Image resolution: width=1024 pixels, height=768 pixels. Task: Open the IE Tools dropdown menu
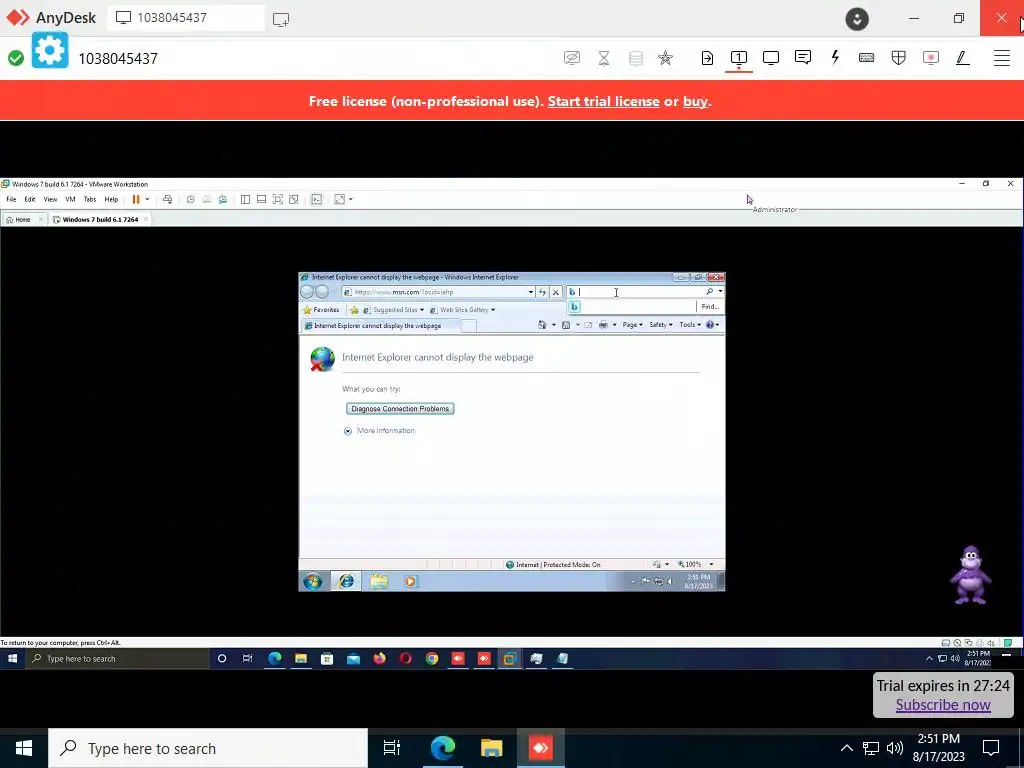(x=690, y=325)
